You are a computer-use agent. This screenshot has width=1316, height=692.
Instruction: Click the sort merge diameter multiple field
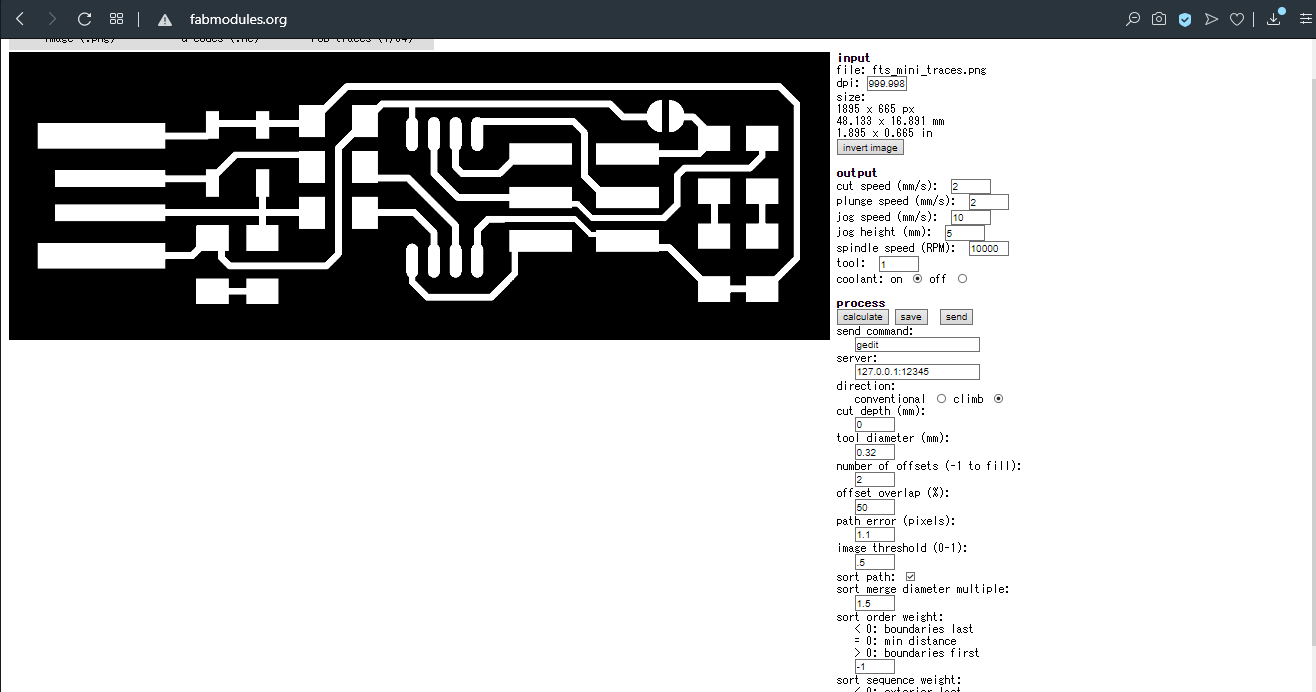pos(875,603)
